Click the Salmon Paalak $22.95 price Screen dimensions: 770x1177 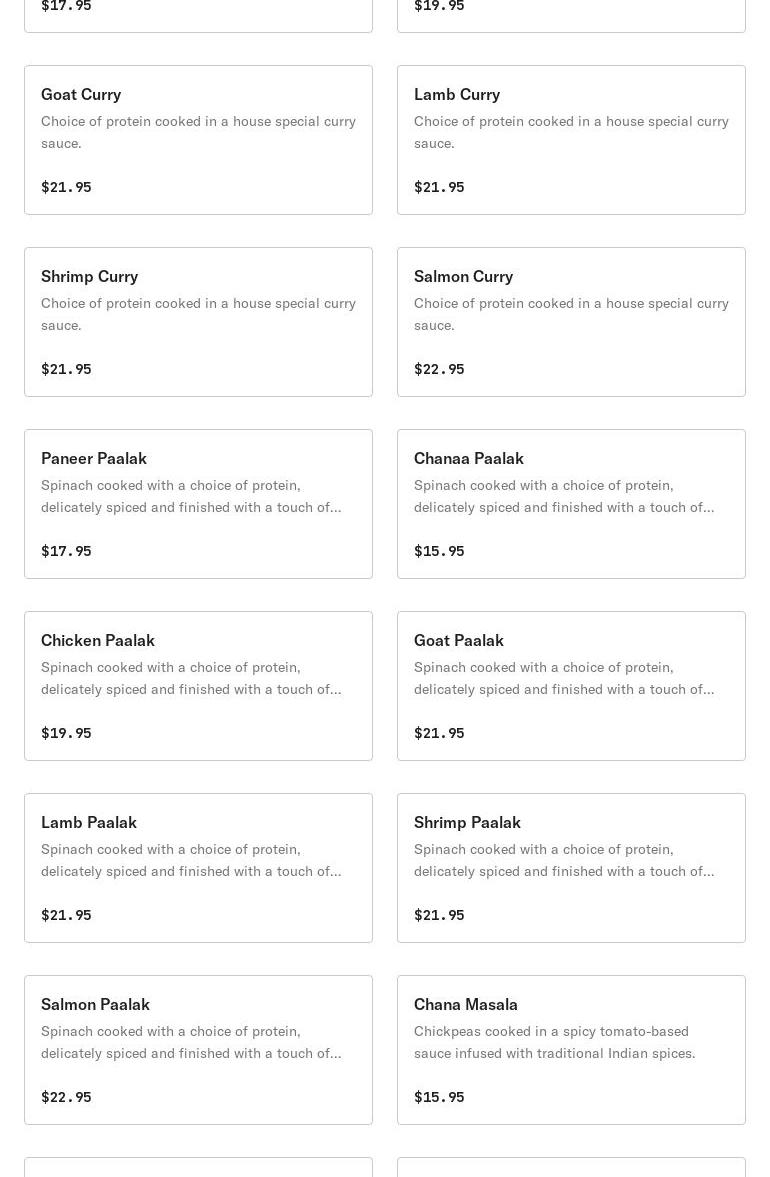point(66,1097)
